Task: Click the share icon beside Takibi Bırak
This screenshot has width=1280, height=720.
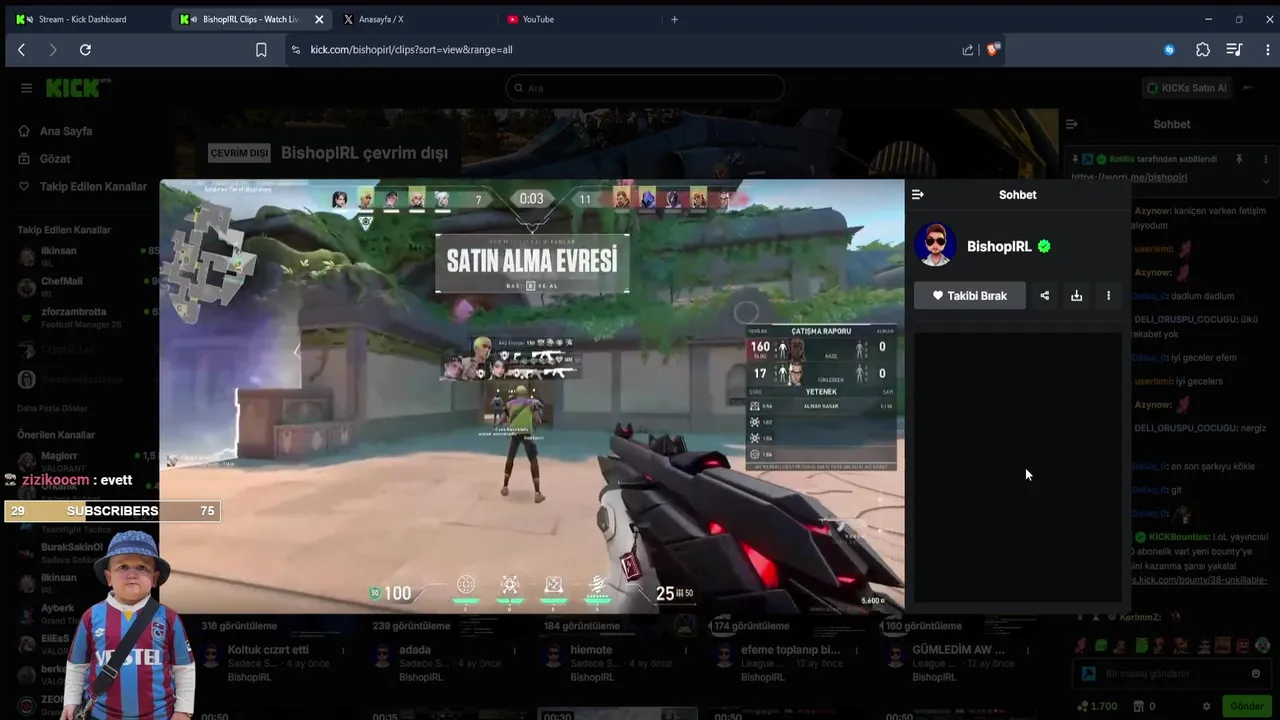Action: [x=1044, y=296]
